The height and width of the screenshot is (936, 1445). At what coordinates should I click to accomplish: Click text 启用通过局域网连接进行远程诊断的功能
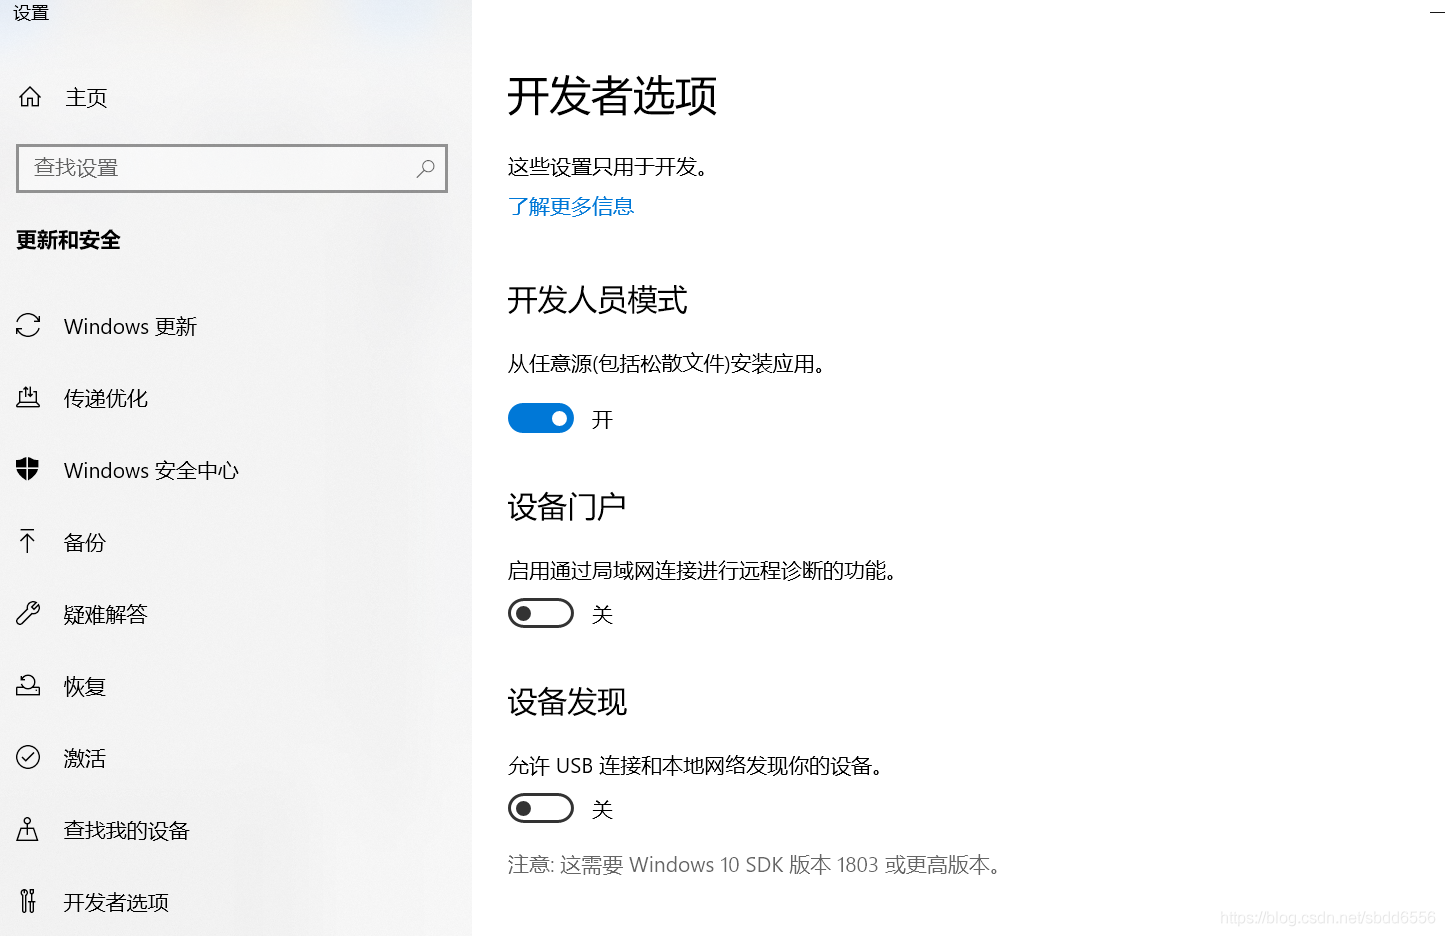[x=703, y=570]
